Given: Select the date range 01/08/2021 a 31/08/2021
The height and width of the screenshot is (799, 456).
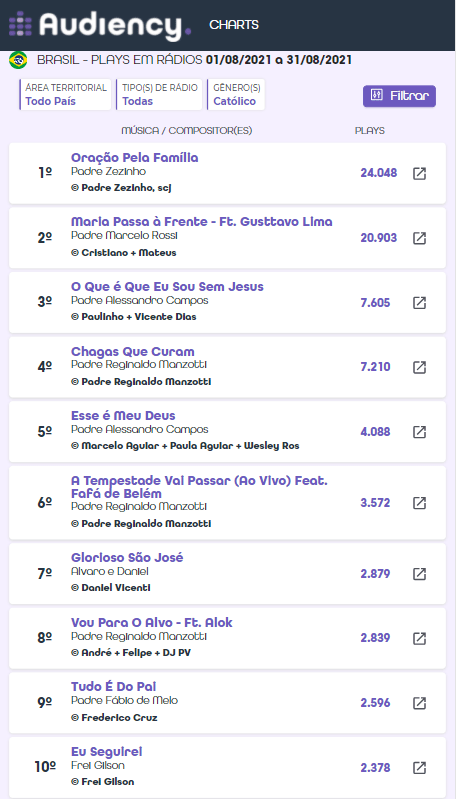Looking at the screenshot, I should [279, 60].
